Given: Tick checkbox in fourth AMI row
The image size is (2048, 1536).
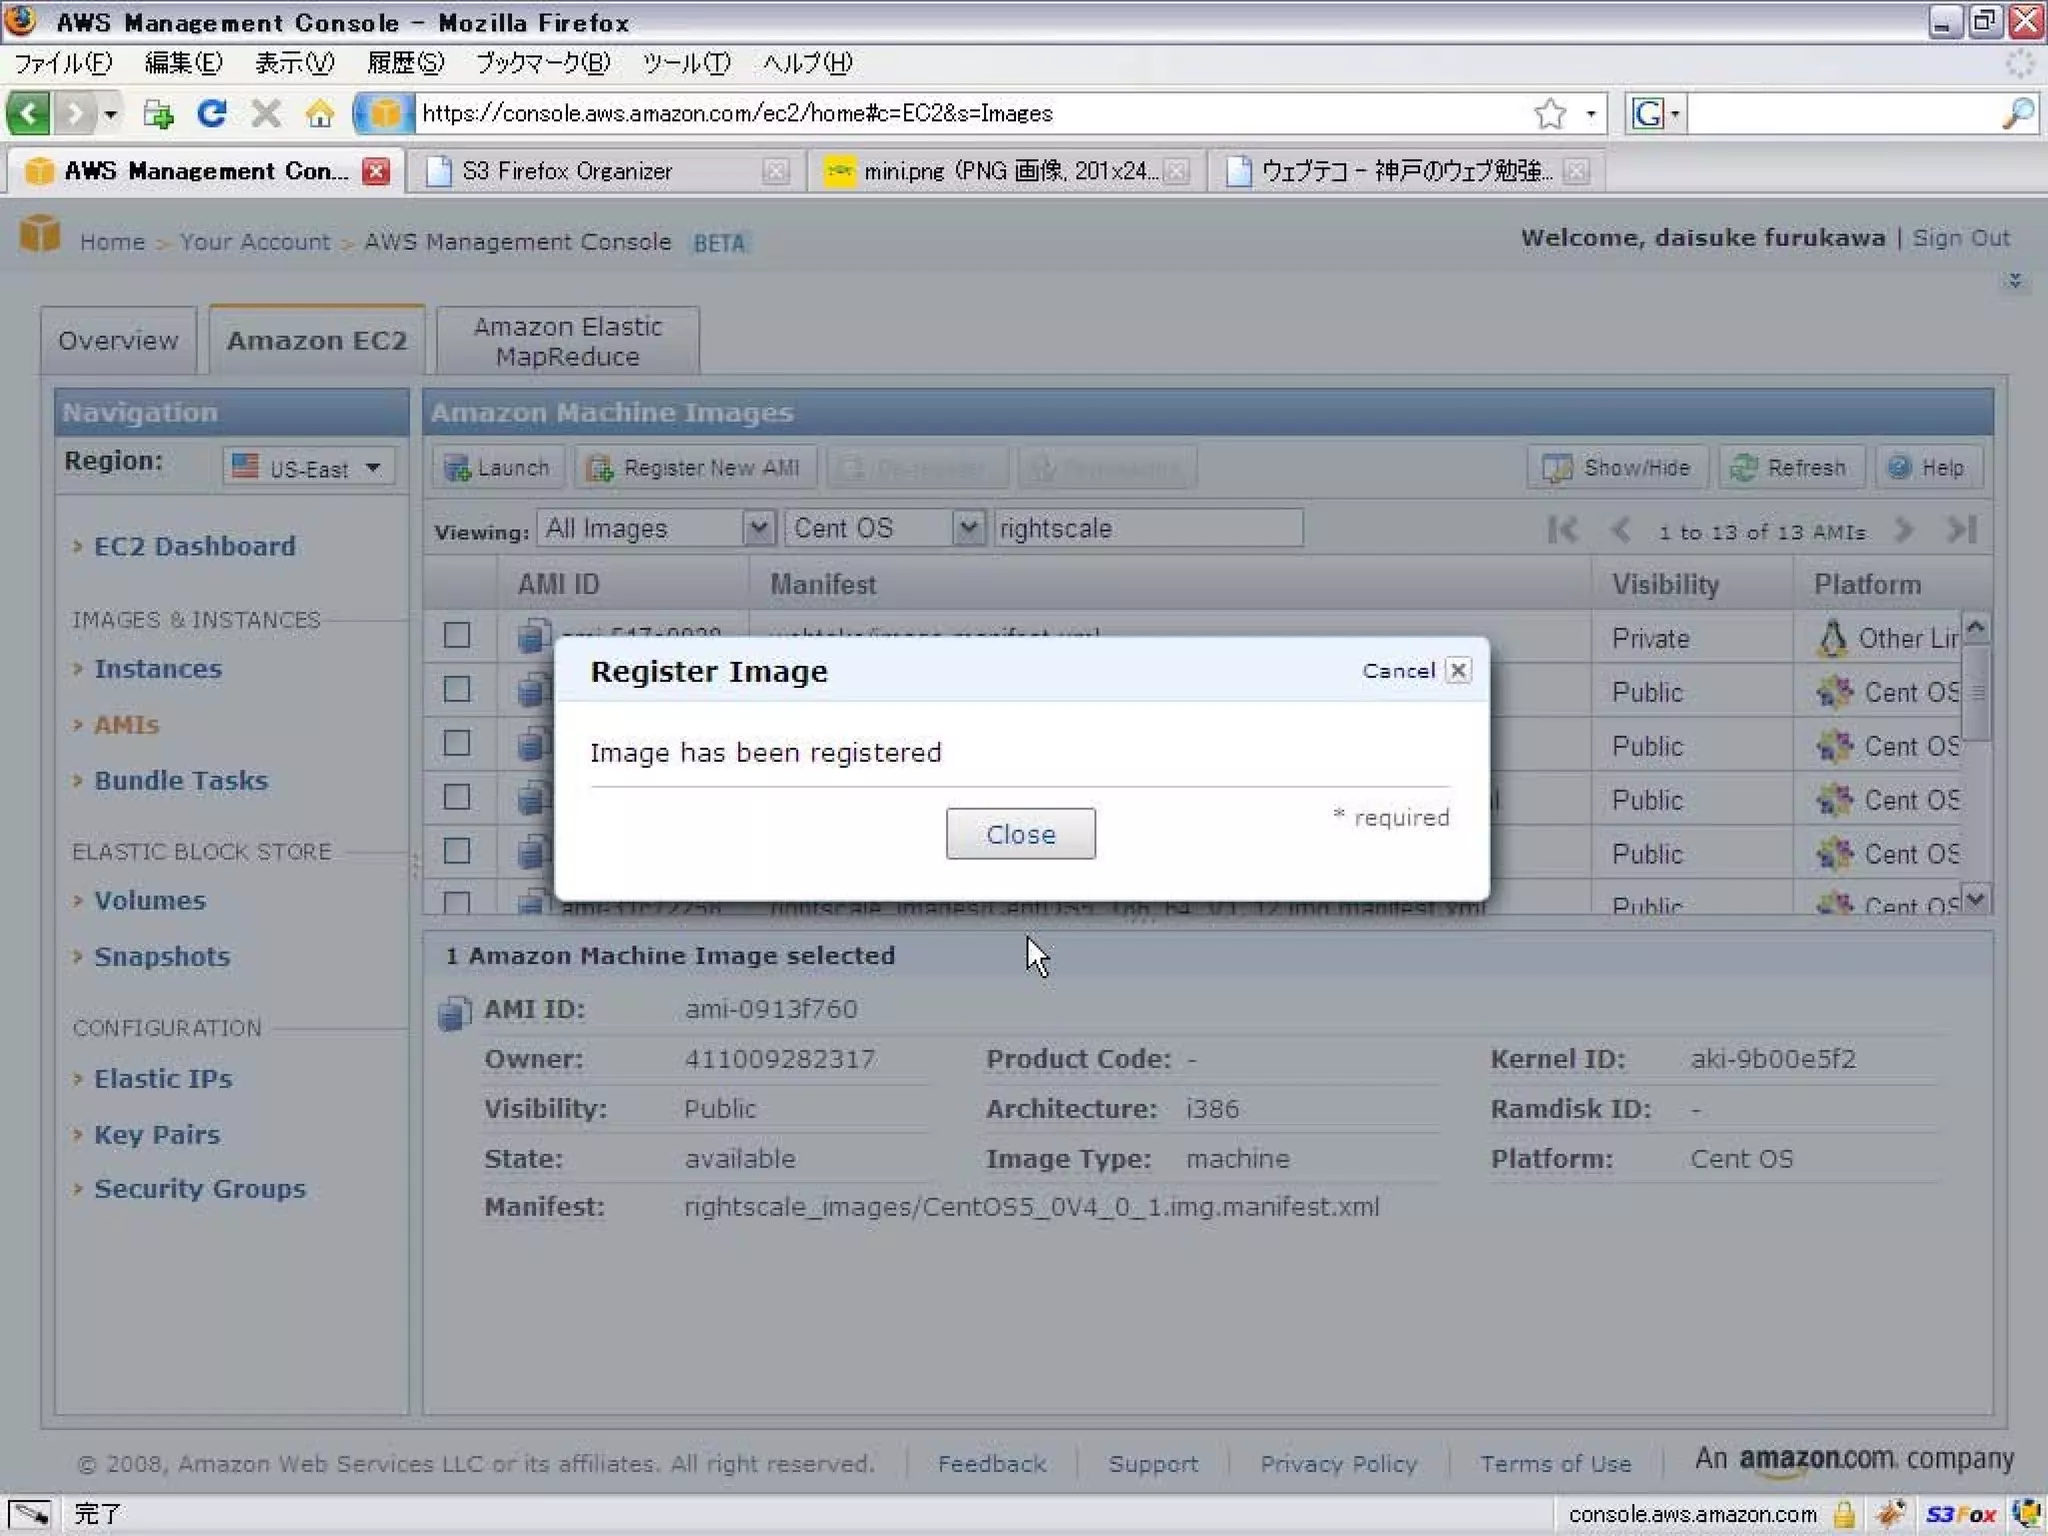Looking at the screenshot, I should pos(457,797).
